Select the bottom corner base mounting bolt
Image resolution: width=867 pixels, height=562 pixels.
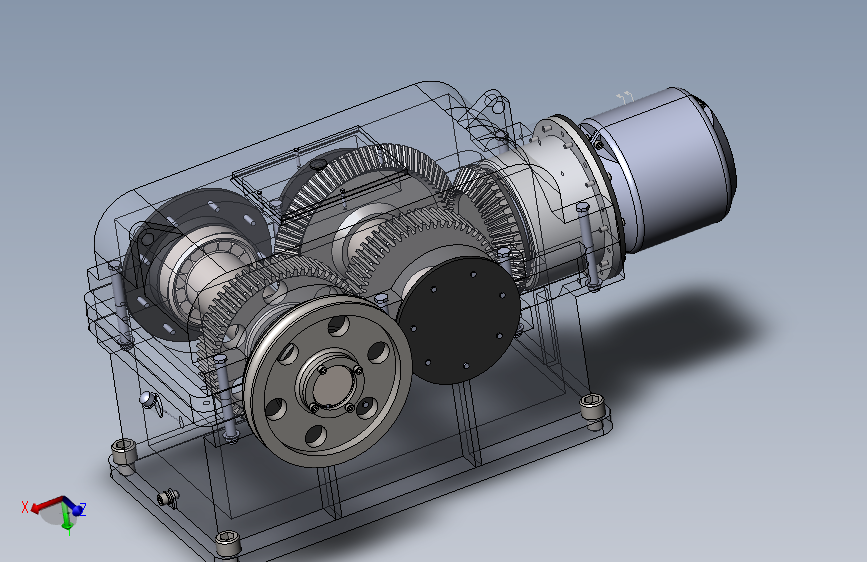pos(228,544)
